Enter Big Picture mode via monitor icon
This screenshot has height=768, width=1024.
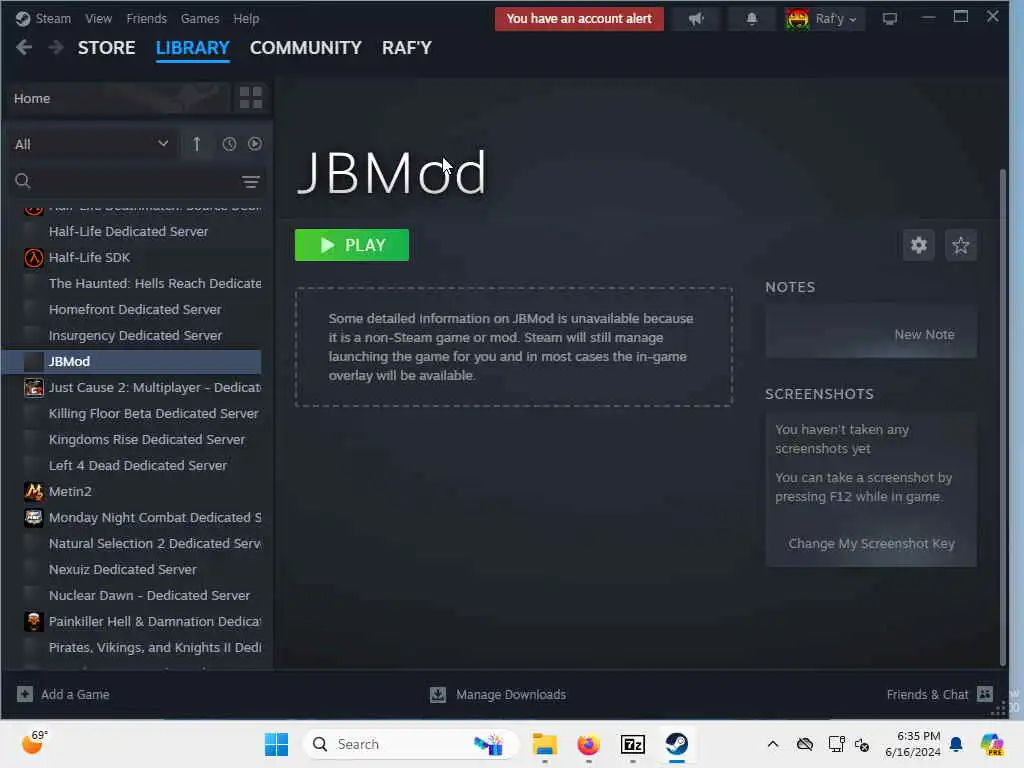889,19
